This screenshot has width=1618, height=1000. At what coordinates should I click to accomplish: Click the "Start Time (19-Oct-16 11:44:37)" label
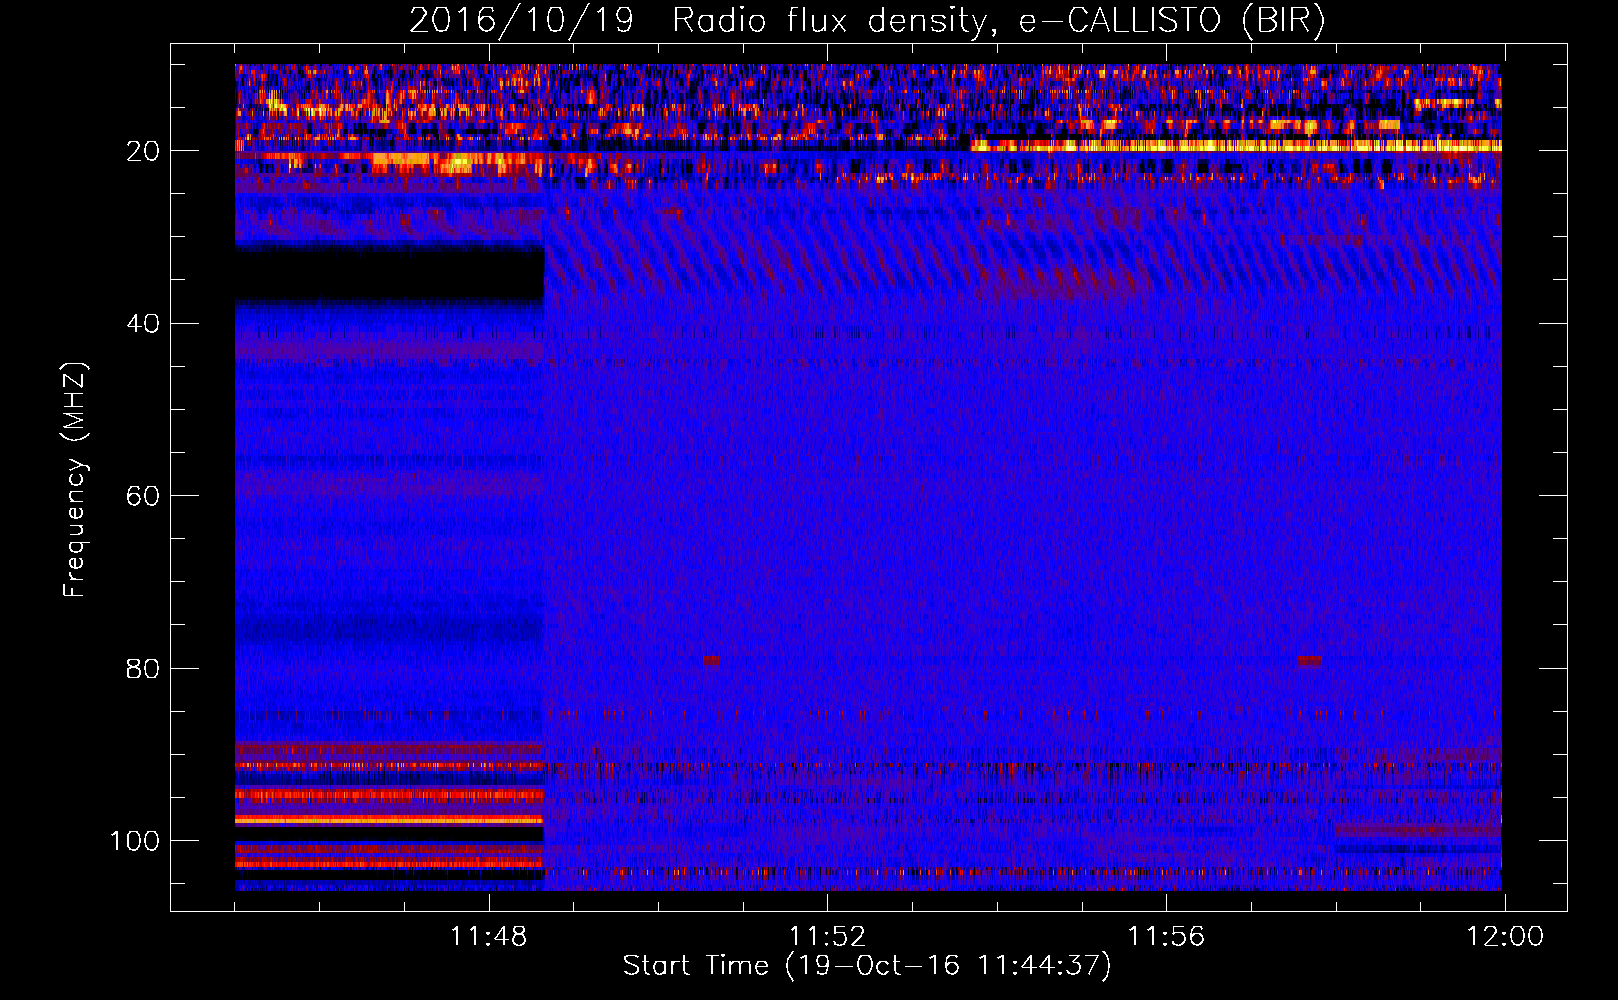(867, 965)
